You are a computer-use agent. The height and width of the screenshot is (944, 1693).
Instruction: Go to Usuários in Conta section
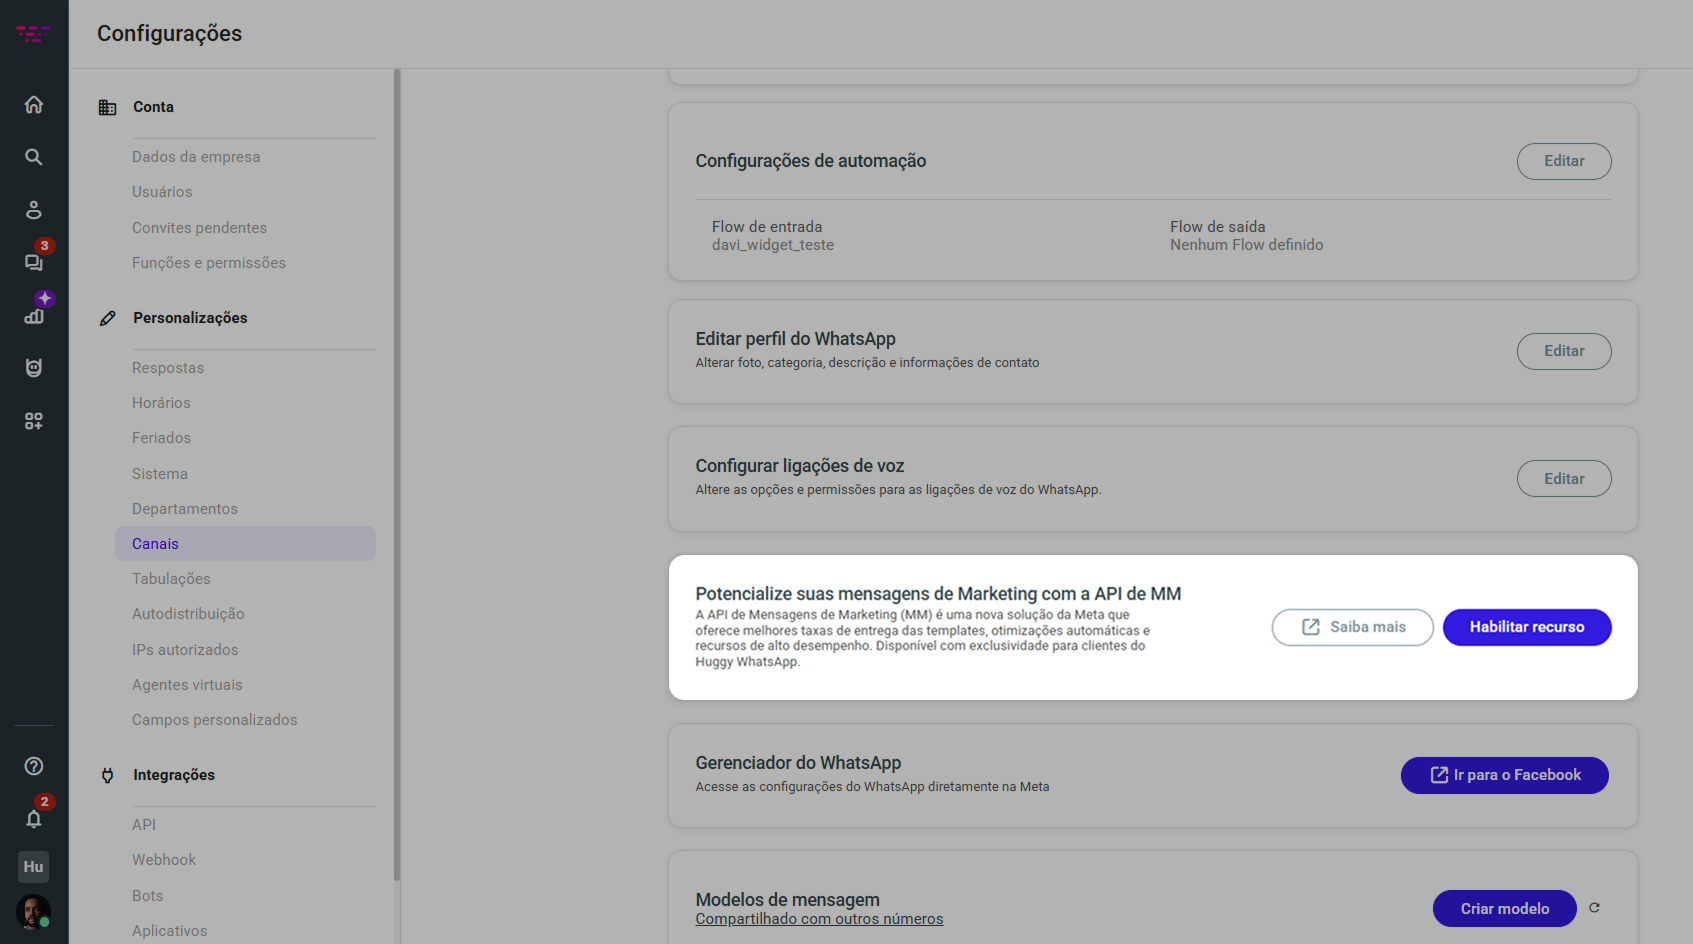[162, 192]
